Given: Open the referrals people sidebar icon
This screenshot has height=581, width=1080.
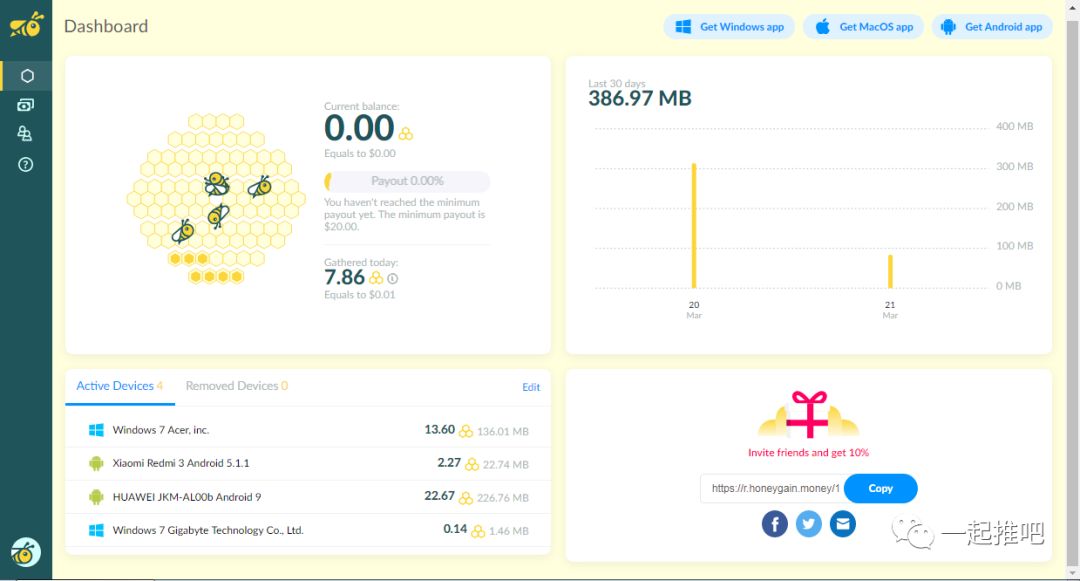Looking at the screenshot, I should 25,134.
